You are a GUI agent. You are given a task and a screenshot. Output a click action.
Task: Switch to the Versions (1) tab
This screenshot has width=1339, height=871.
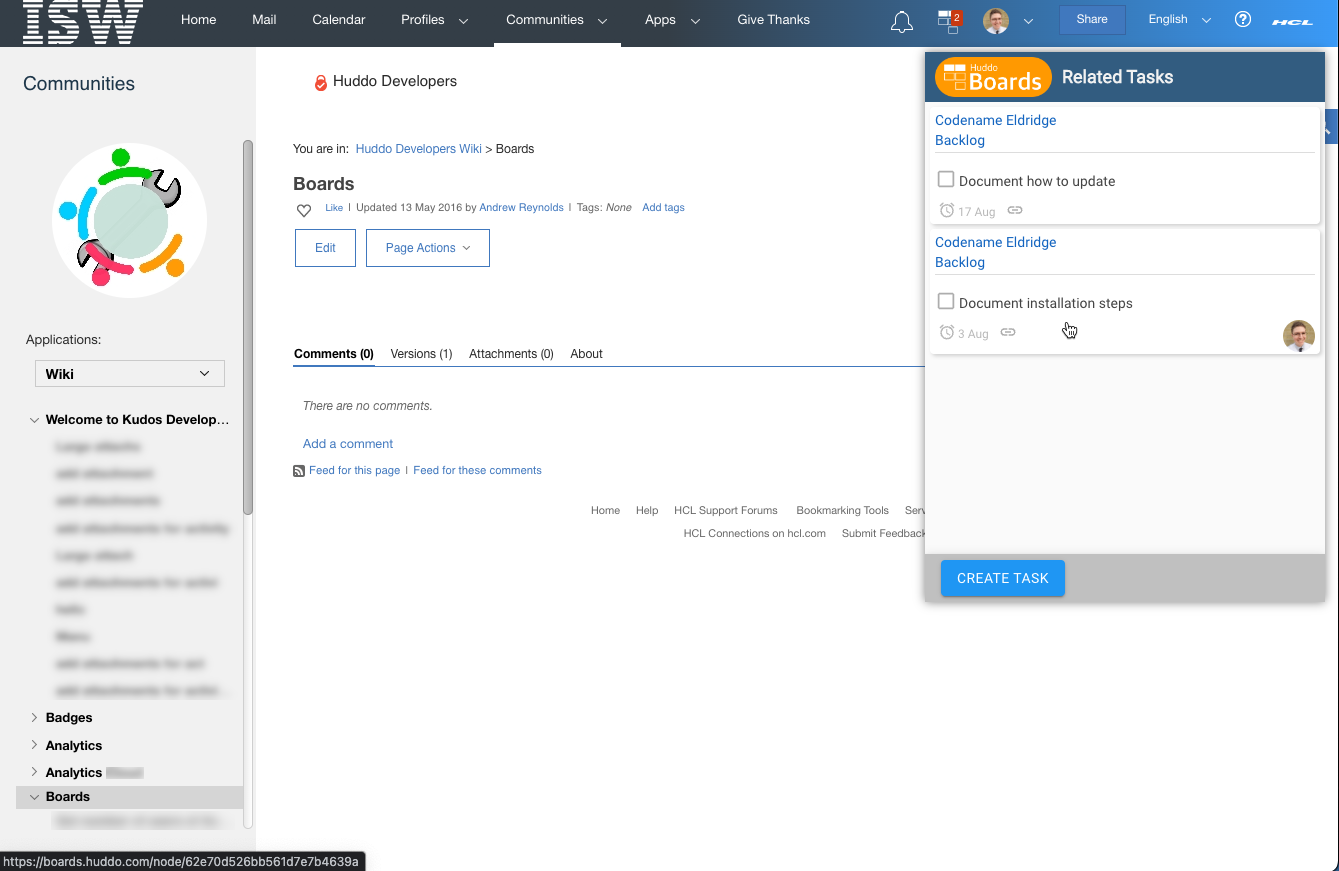click(x=421, y=354)
